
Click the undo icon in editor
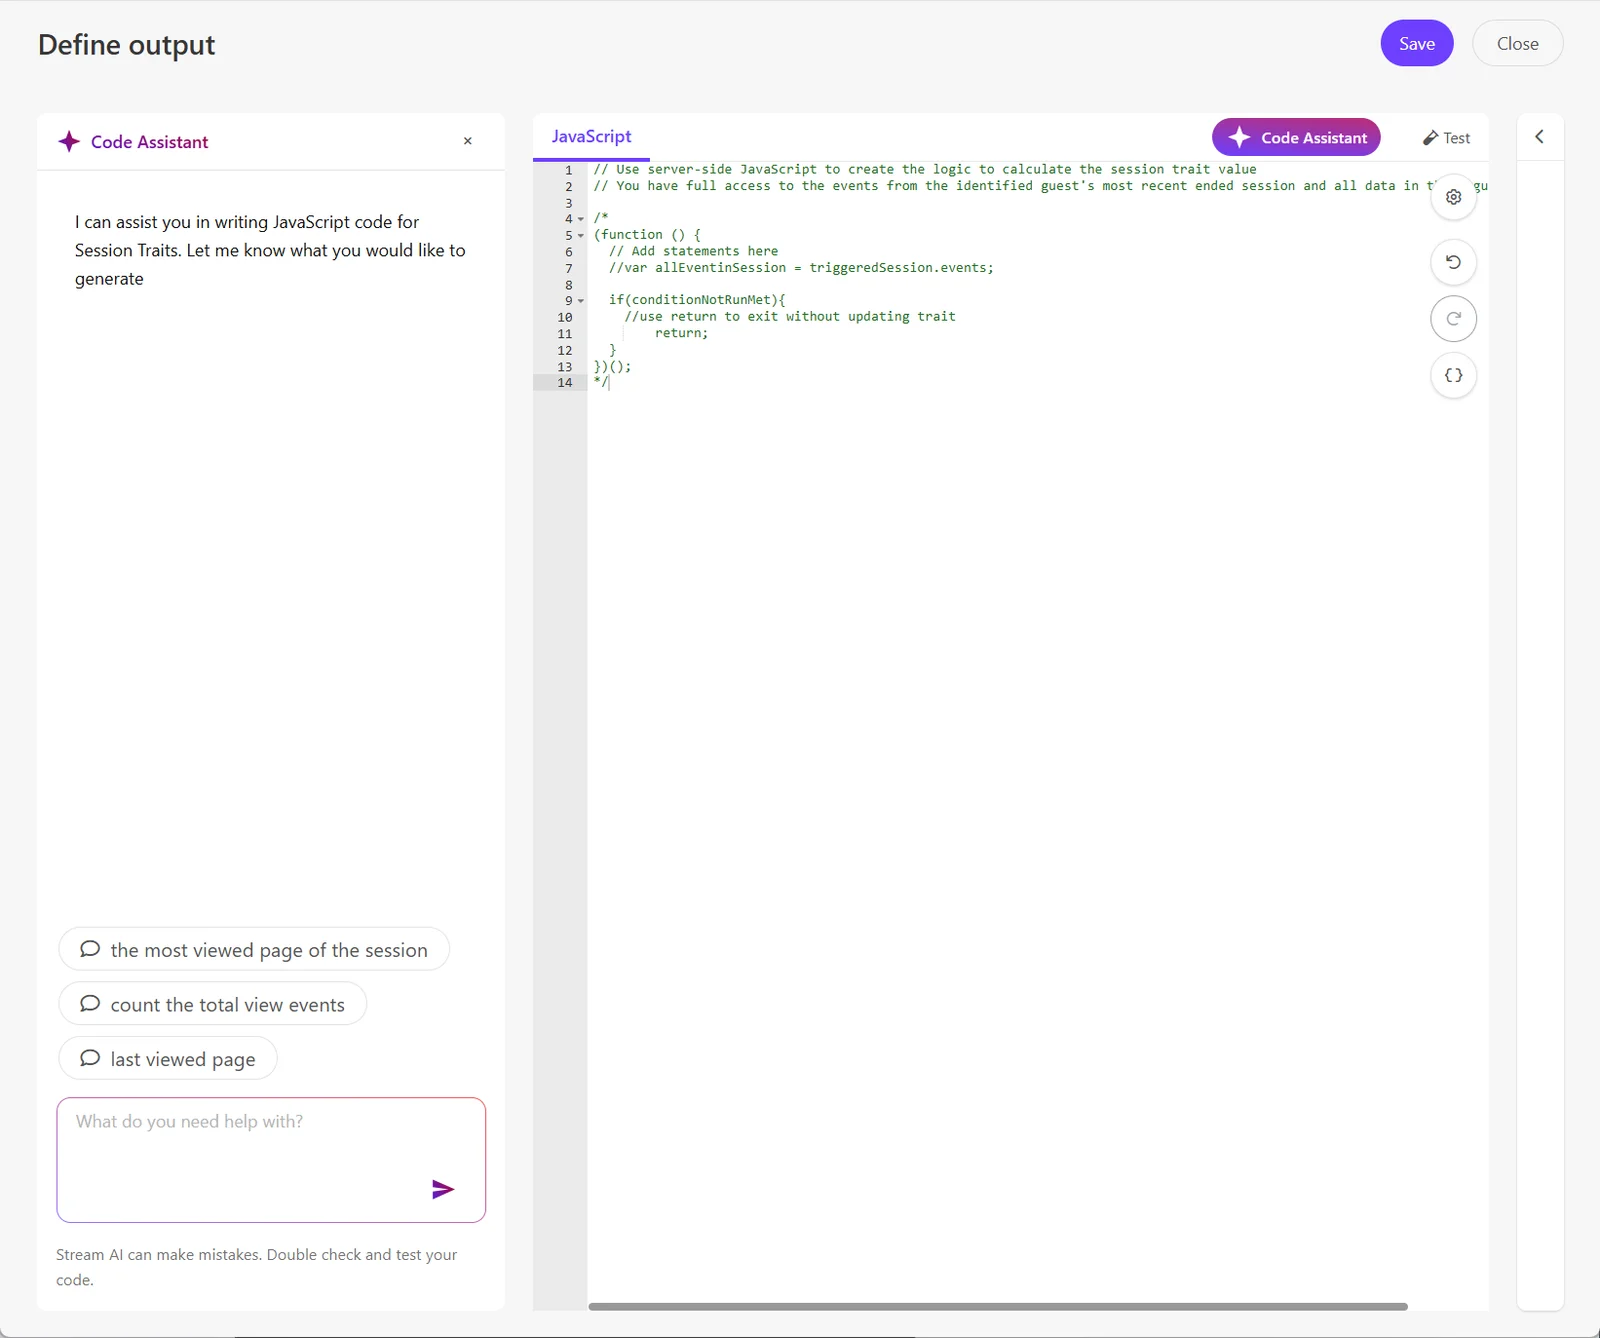pyautogui.click(x=1454, y=262)
